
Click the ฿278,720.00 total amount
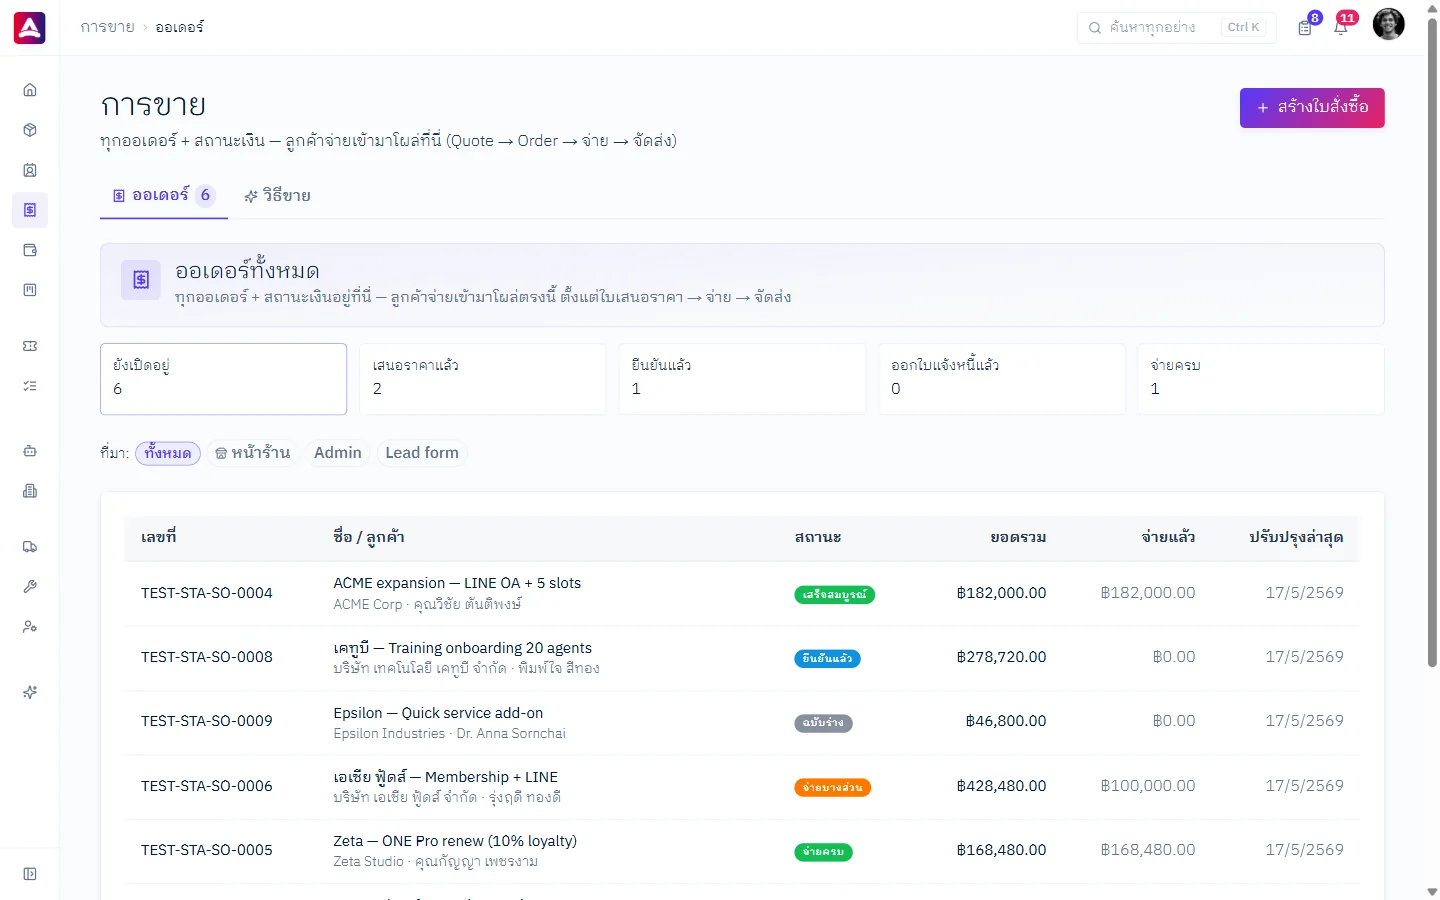1001,657
